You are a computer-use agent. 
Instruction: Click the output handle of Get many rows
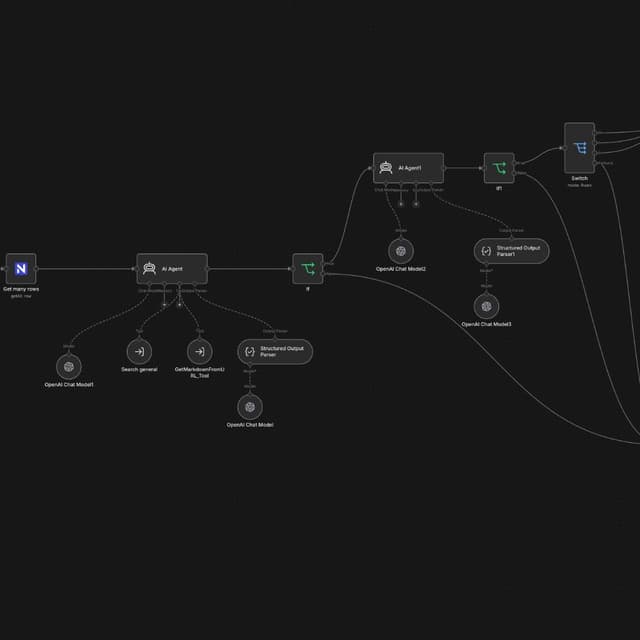[x=36, y=269]
